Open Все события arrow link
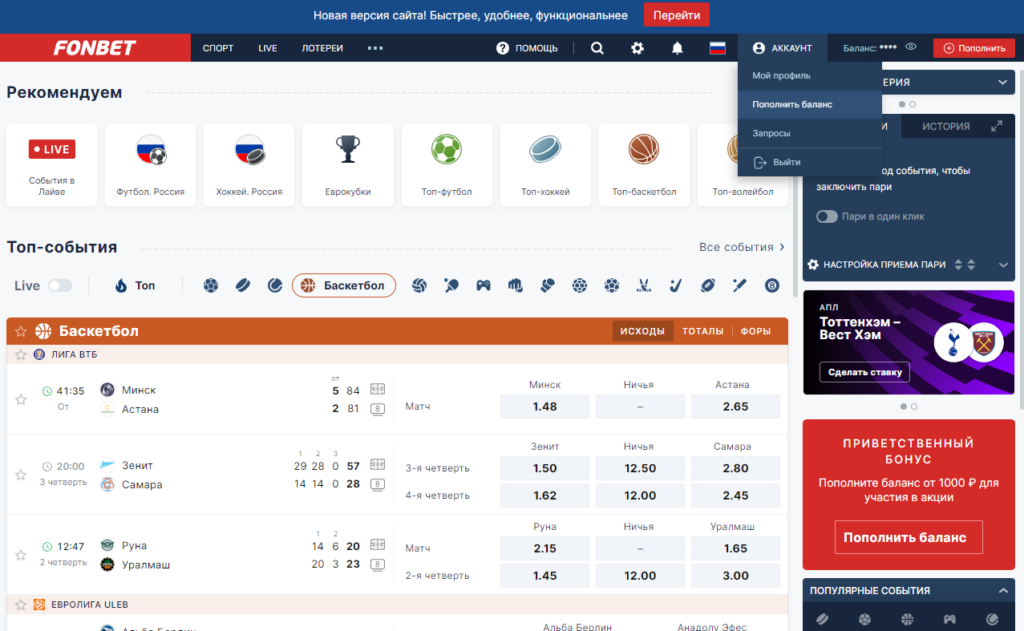This screenshot has width=1024, height=631. coord(742,247)
